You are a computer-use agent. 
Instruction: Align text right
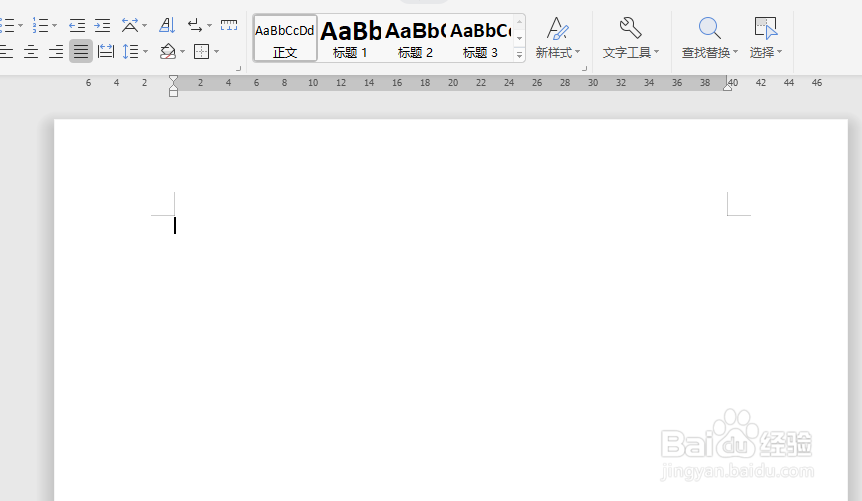(56, 52)
